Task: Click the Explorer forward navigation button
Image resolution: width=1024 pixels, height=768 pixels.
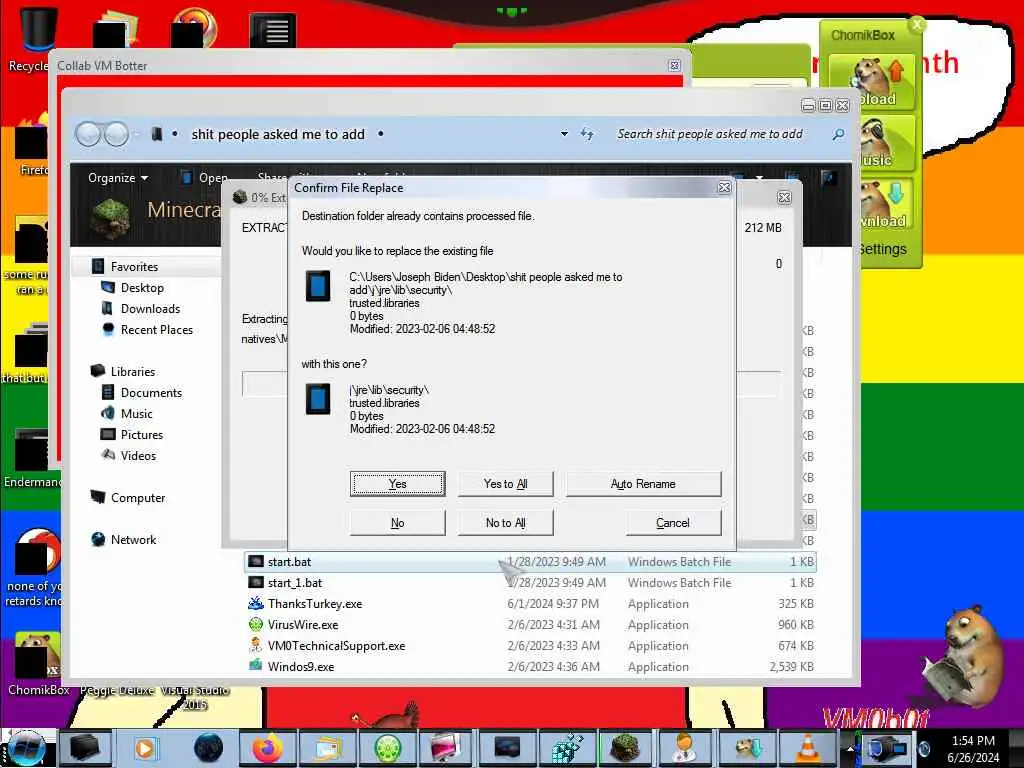Action: click(x=116, y=135)
